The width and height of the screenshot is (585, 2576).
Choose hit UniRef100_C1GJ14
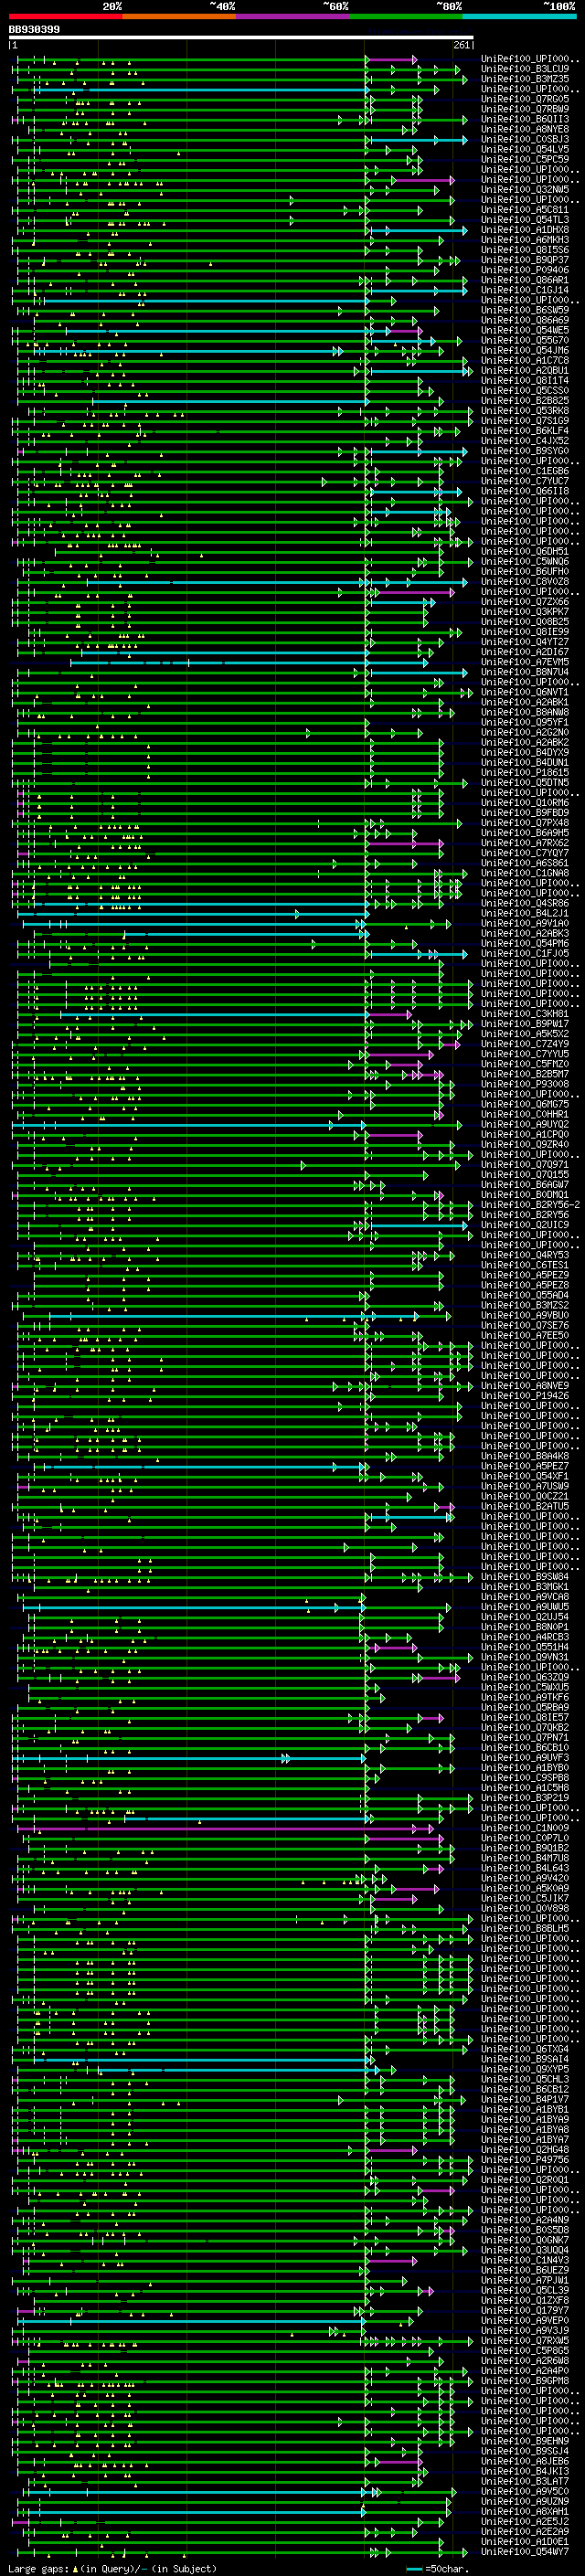[x=524, y=290]
